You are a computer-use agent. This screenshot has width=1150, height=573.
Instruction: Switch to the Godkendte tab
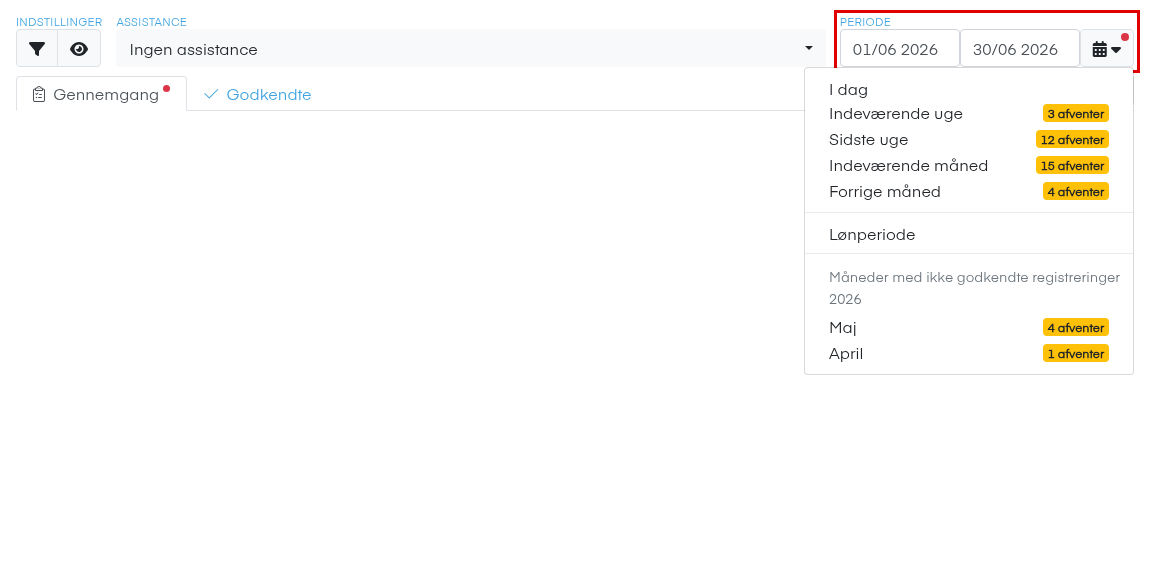tap(257, 95)
